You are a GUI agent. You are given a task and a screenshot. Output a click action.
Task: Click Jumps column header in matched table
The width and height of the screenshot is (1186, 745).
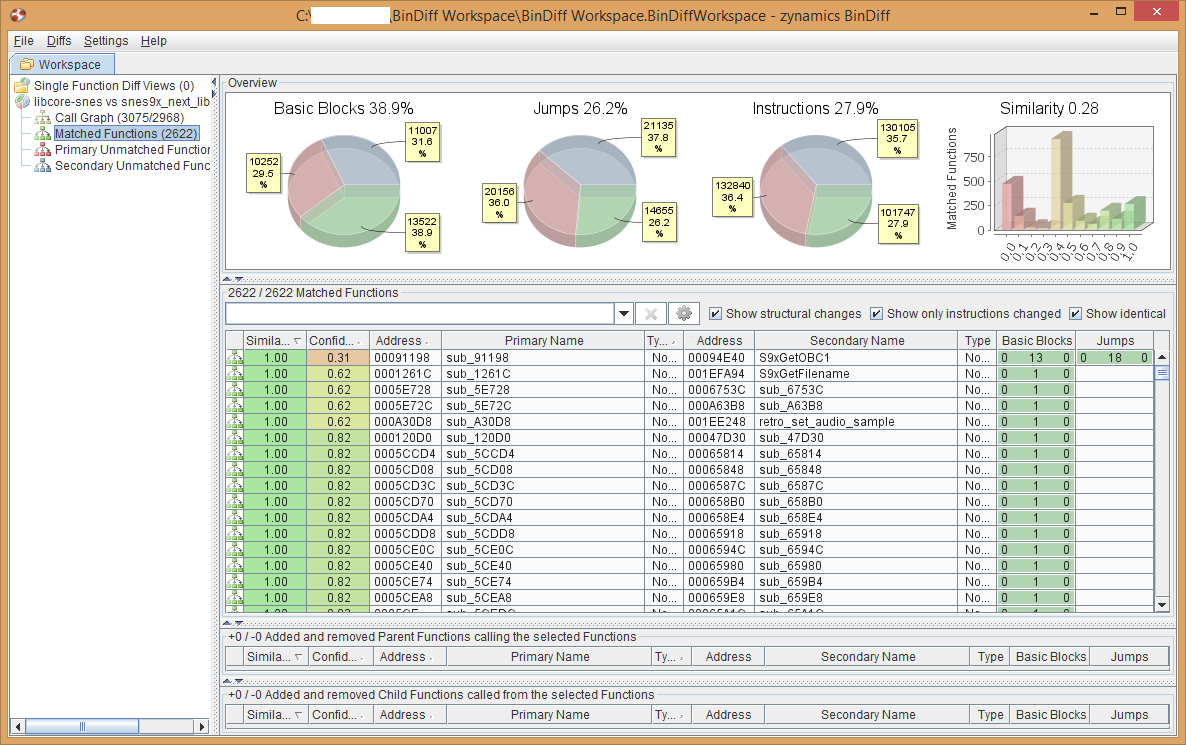(x=1115, y=340)
